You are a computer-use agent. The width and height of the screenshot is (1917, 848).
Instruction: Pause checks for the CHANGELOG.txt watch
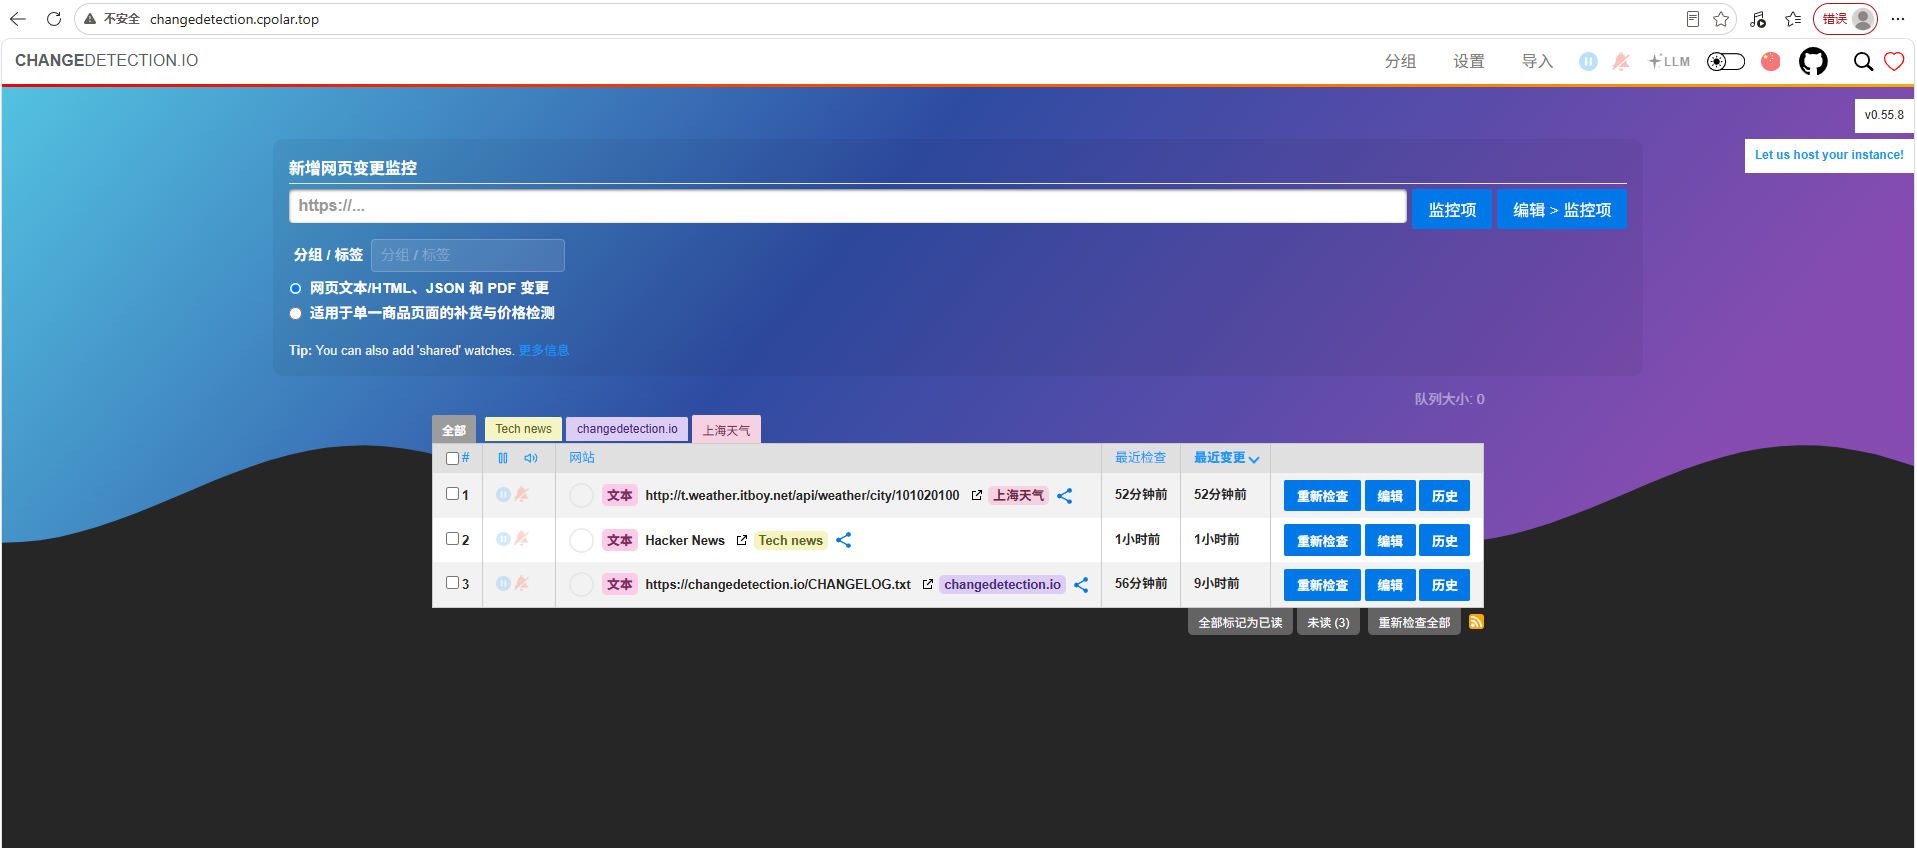[x=503, y=583]
